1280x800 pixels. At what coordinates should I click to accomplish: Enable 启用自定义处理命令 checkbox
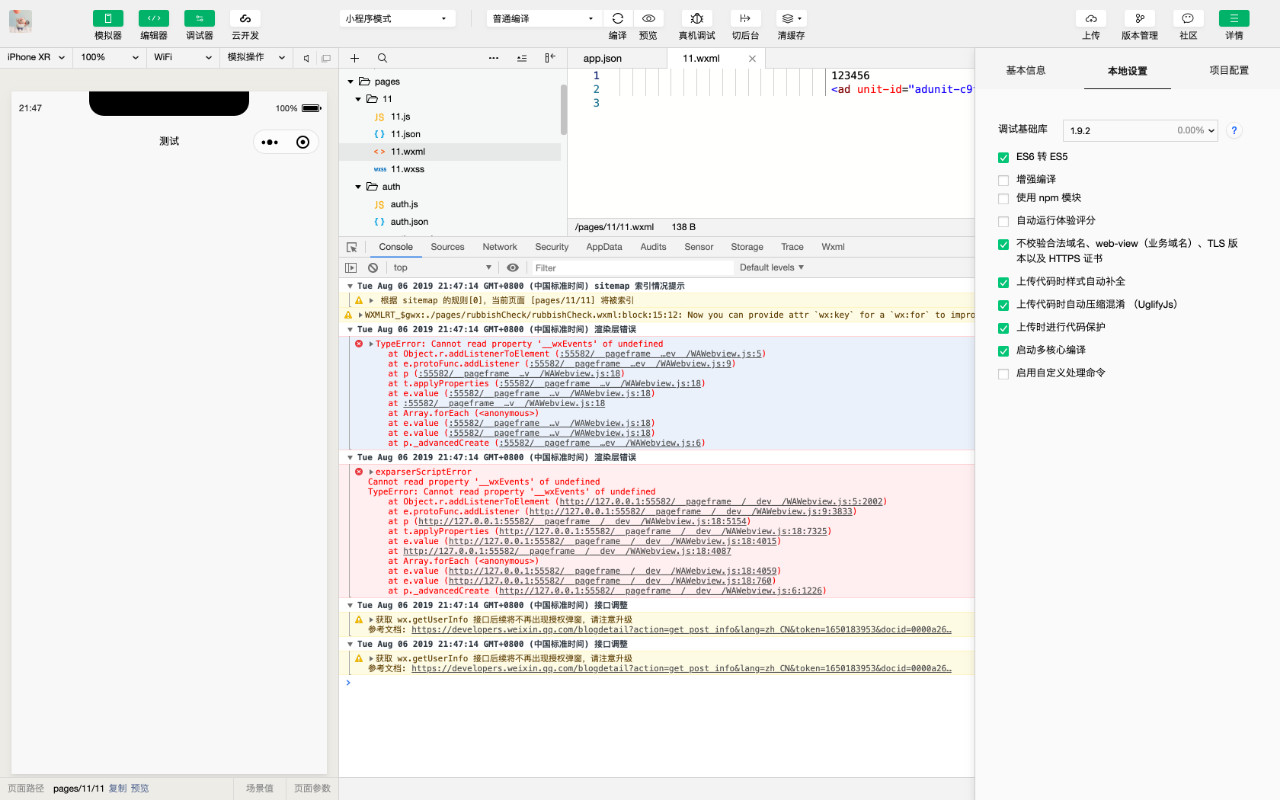(x=1003, y=374)
